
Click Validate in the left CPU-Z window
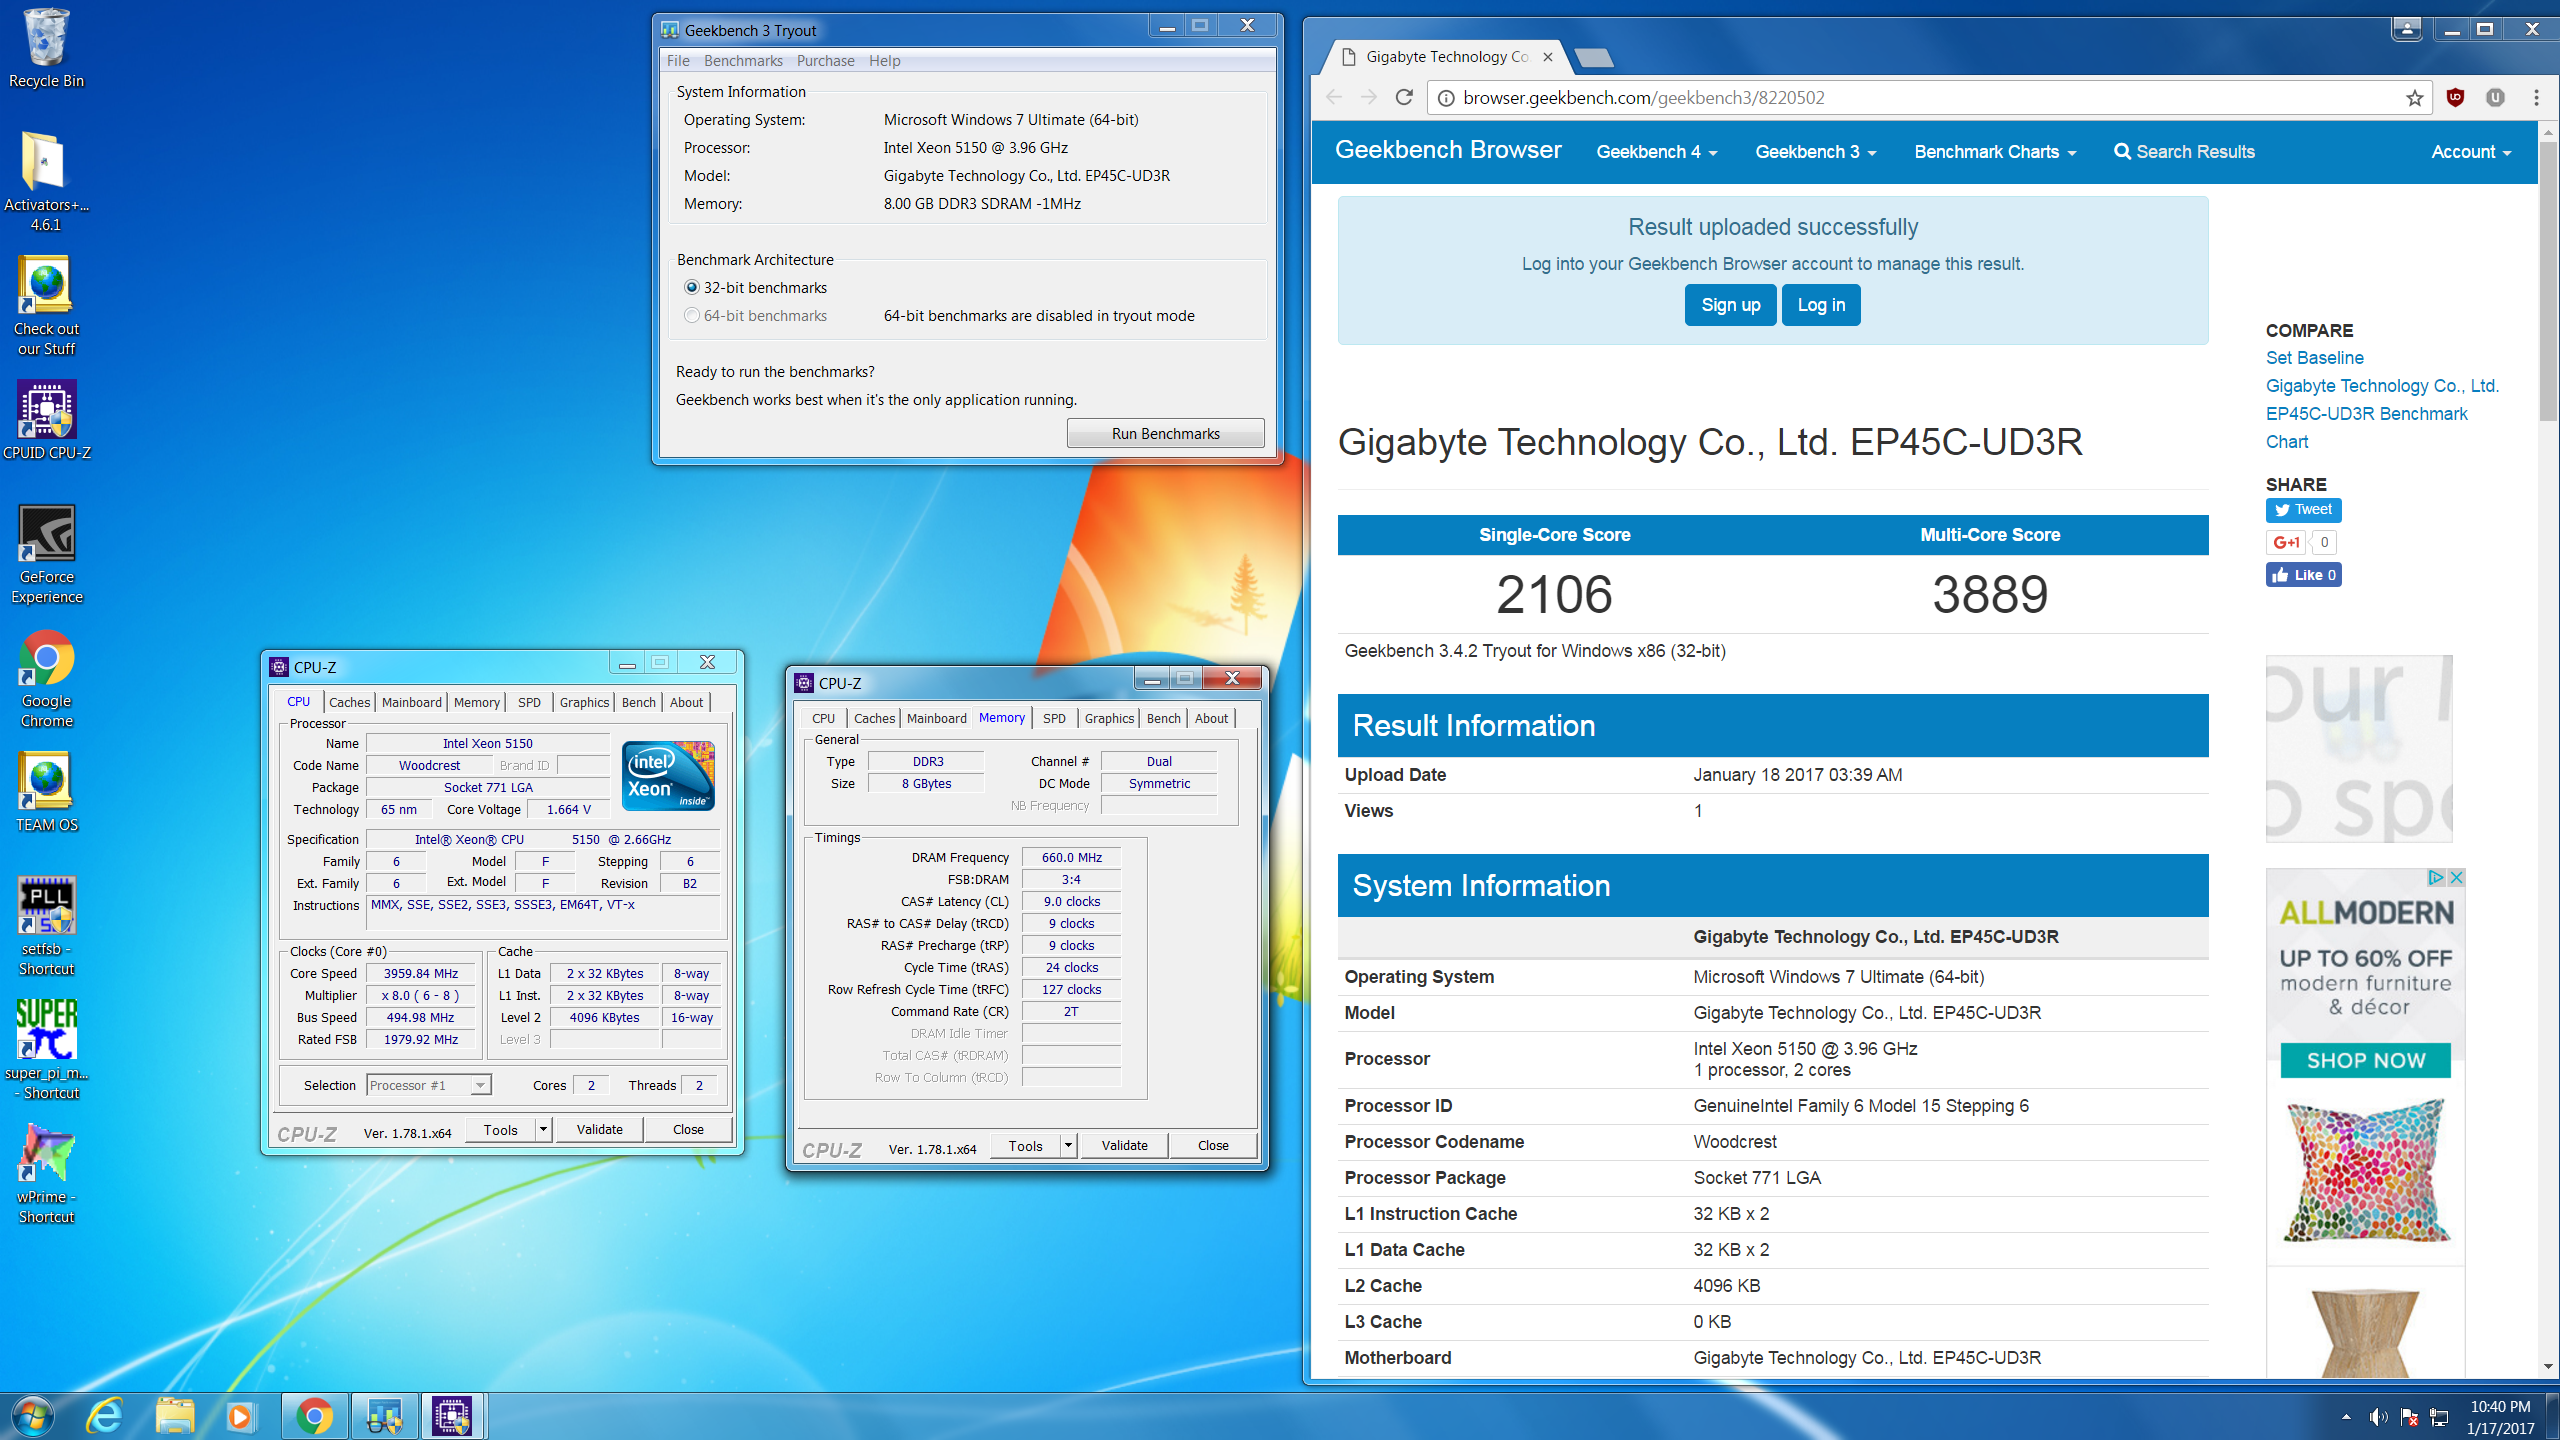600,1129
